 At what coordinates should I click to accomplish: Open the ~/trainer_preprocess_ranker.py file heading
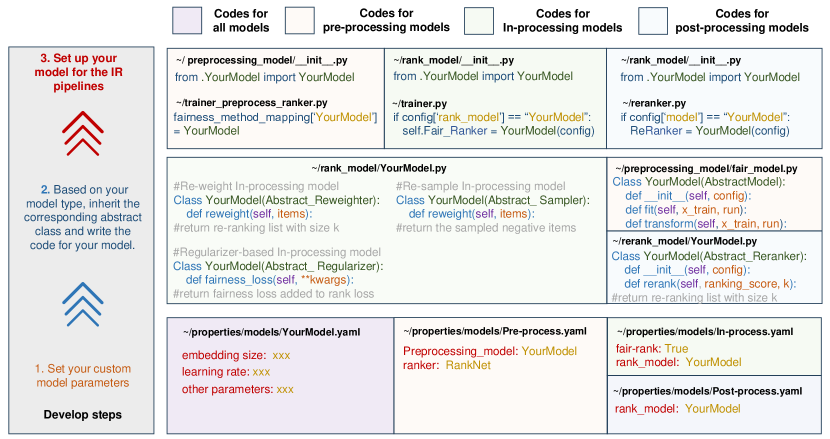pos(251,103)
